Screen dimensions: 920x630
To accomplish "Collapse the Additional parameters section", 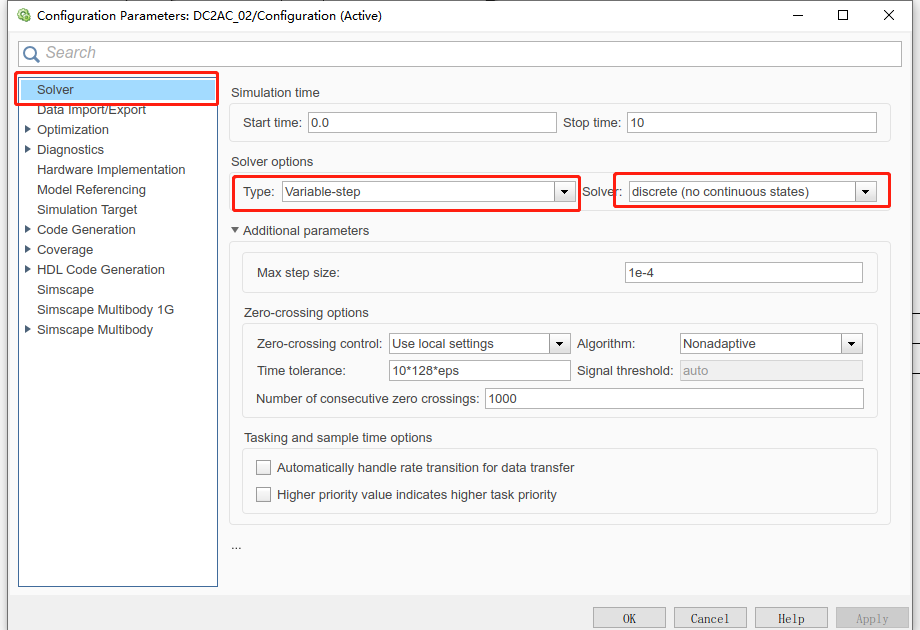I will click(235, 230).
